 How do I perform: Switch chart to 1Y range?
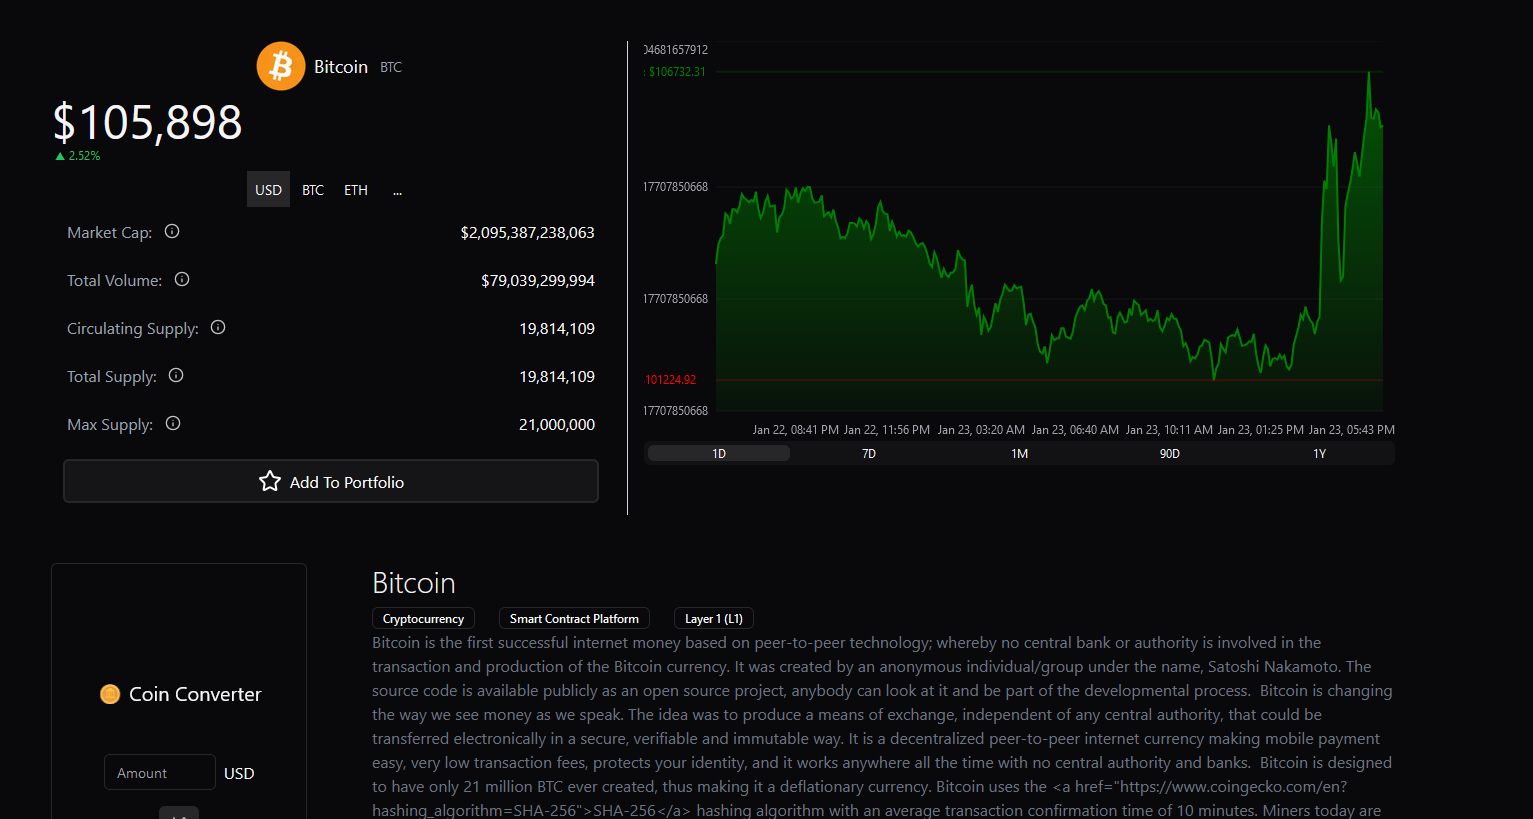click(1319, 453)
